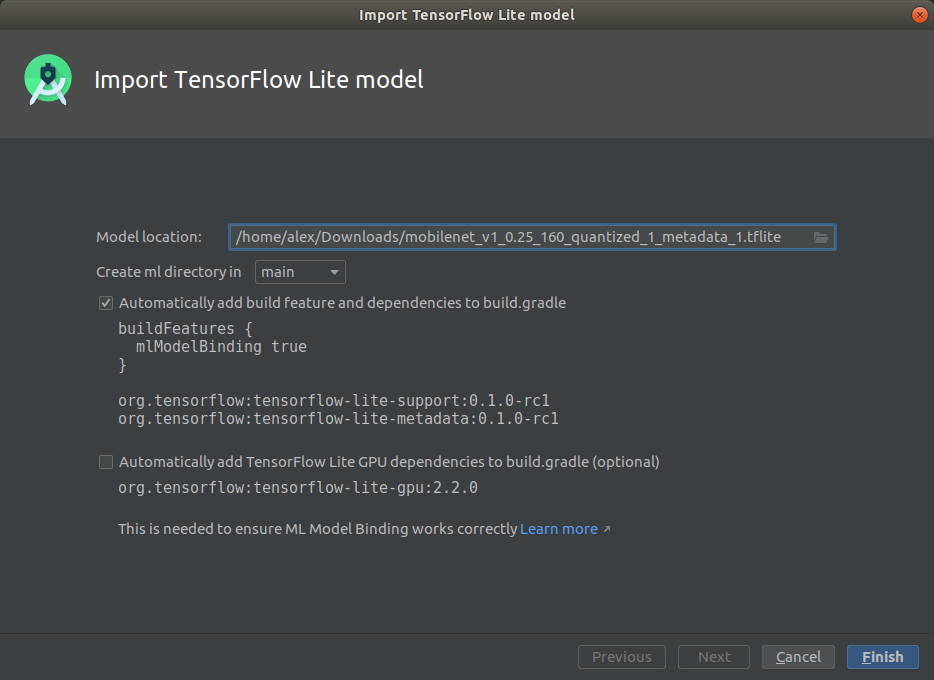Click the Android Studio robot logo

pos(47,79)
